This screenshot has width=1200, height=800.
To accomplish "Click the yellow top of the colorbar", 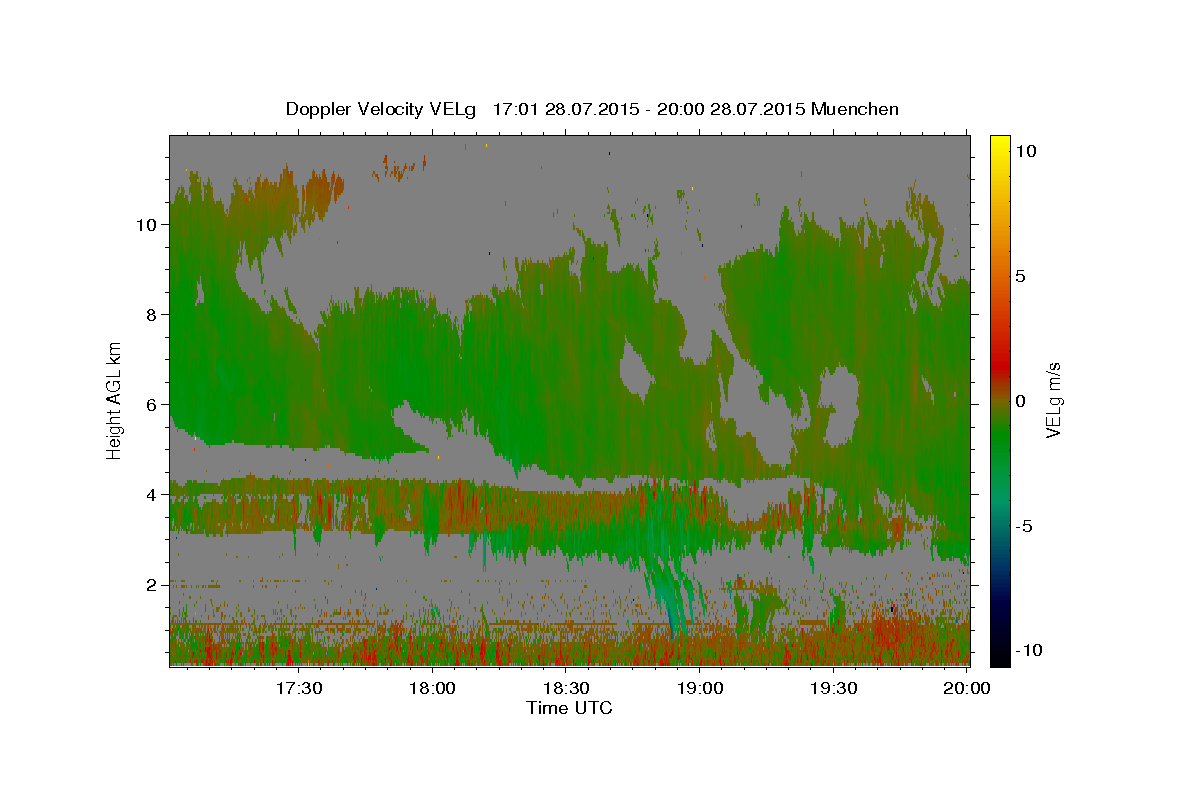I will tap(1000, 145).
